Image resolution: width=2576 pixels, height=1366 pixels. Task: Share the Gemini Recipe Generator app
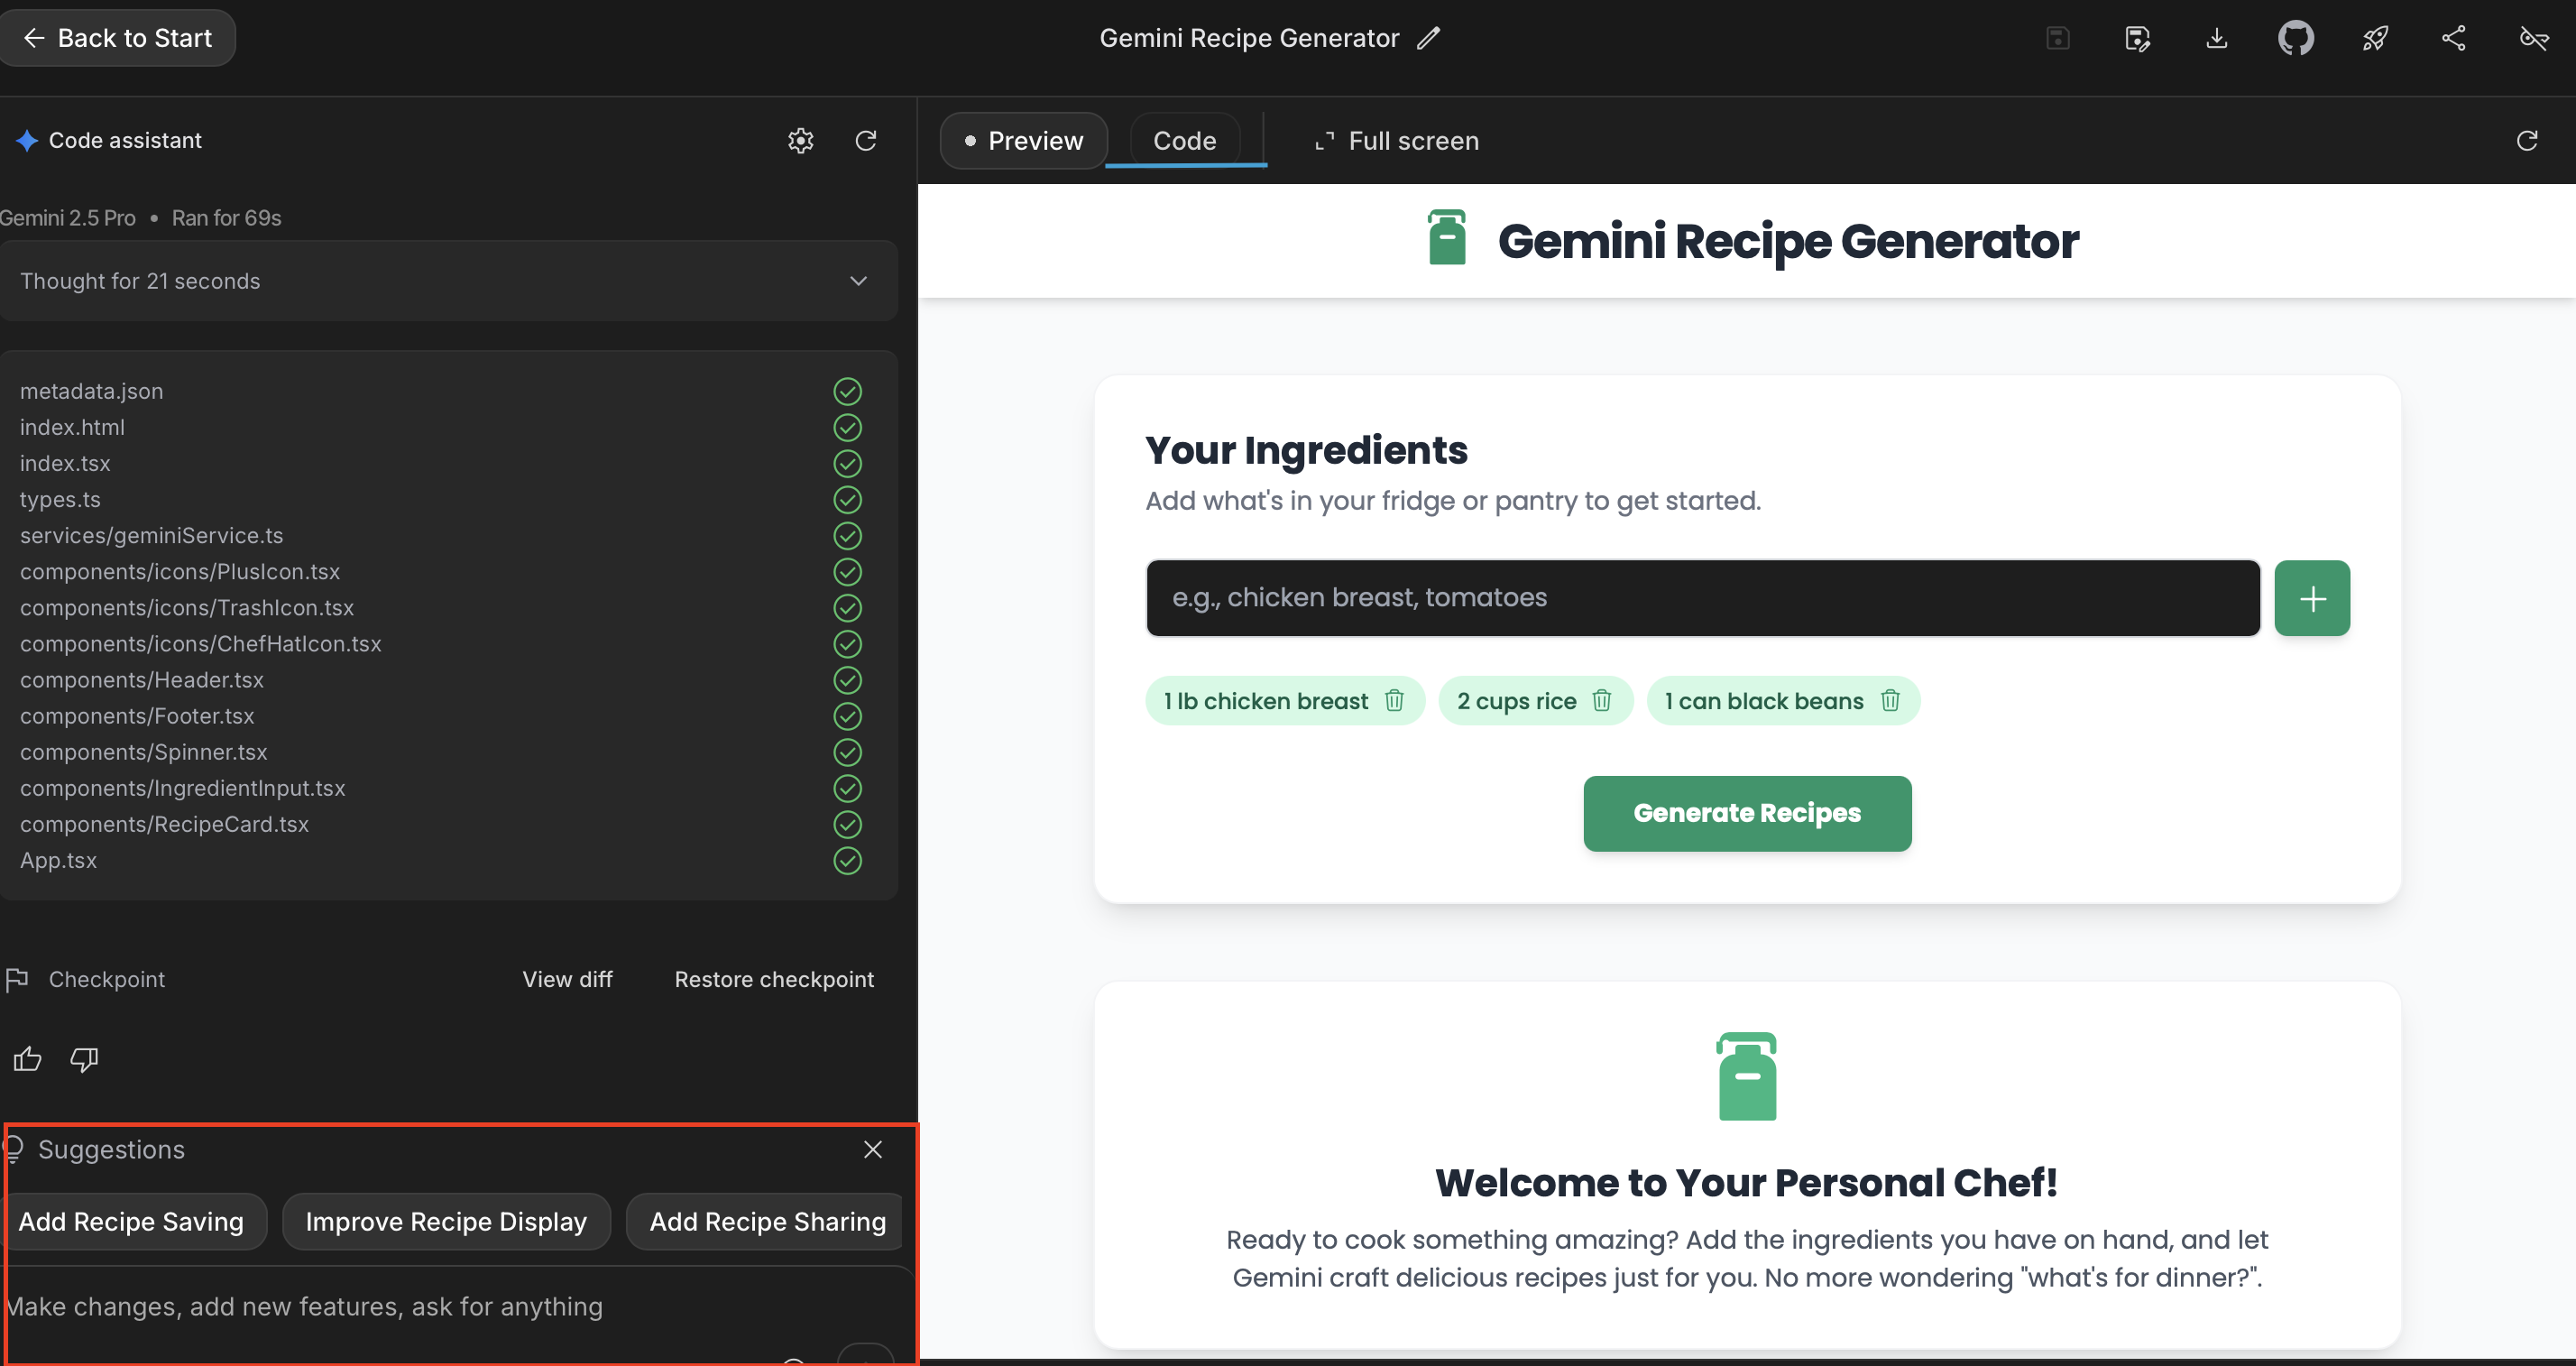click(x=2455, y=38)
